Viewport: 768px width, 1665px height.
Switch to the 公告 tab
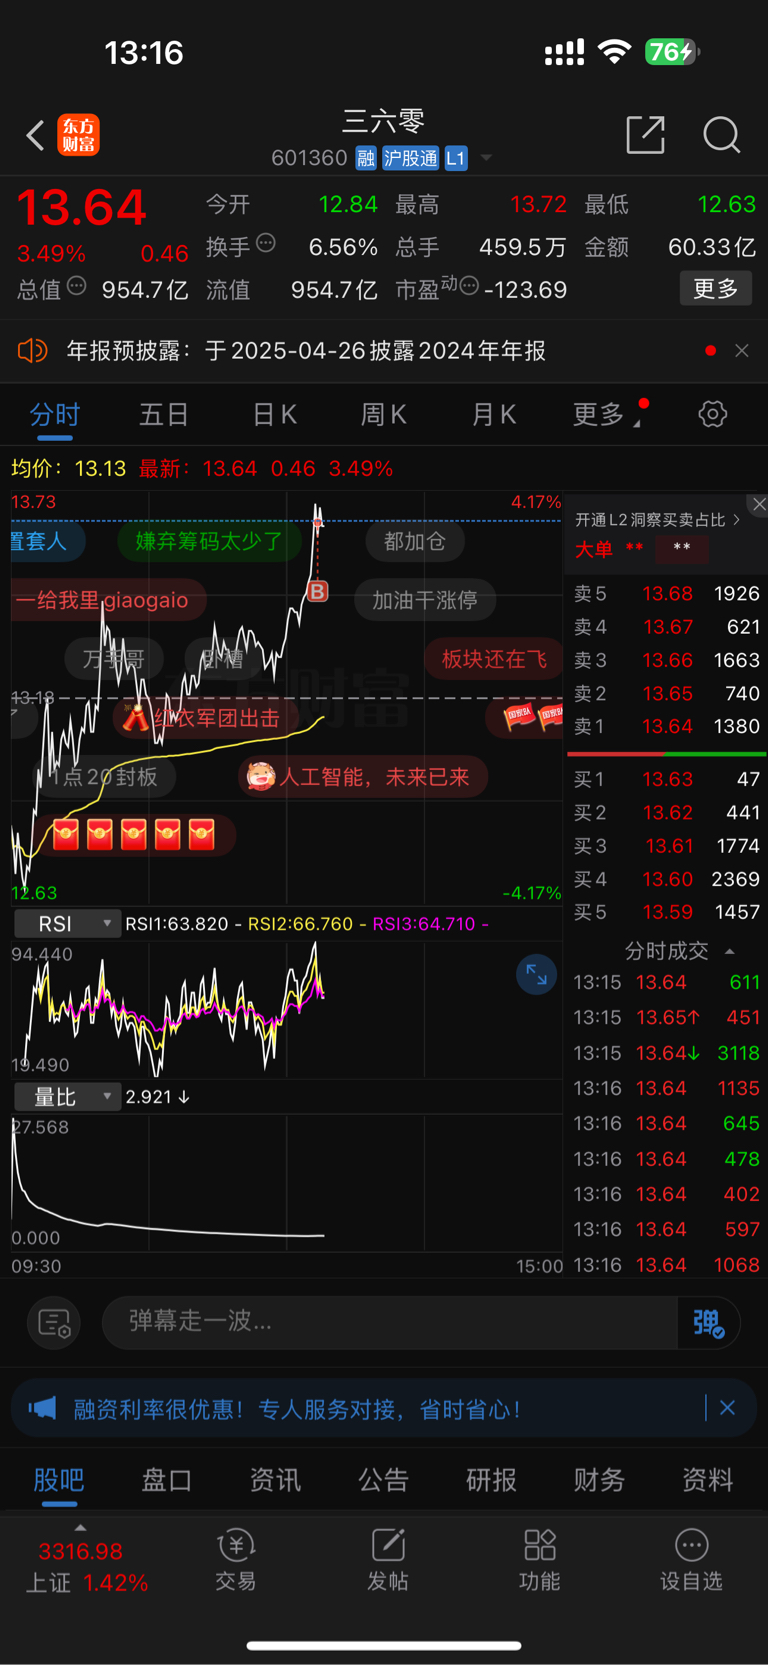point(383,1480)
